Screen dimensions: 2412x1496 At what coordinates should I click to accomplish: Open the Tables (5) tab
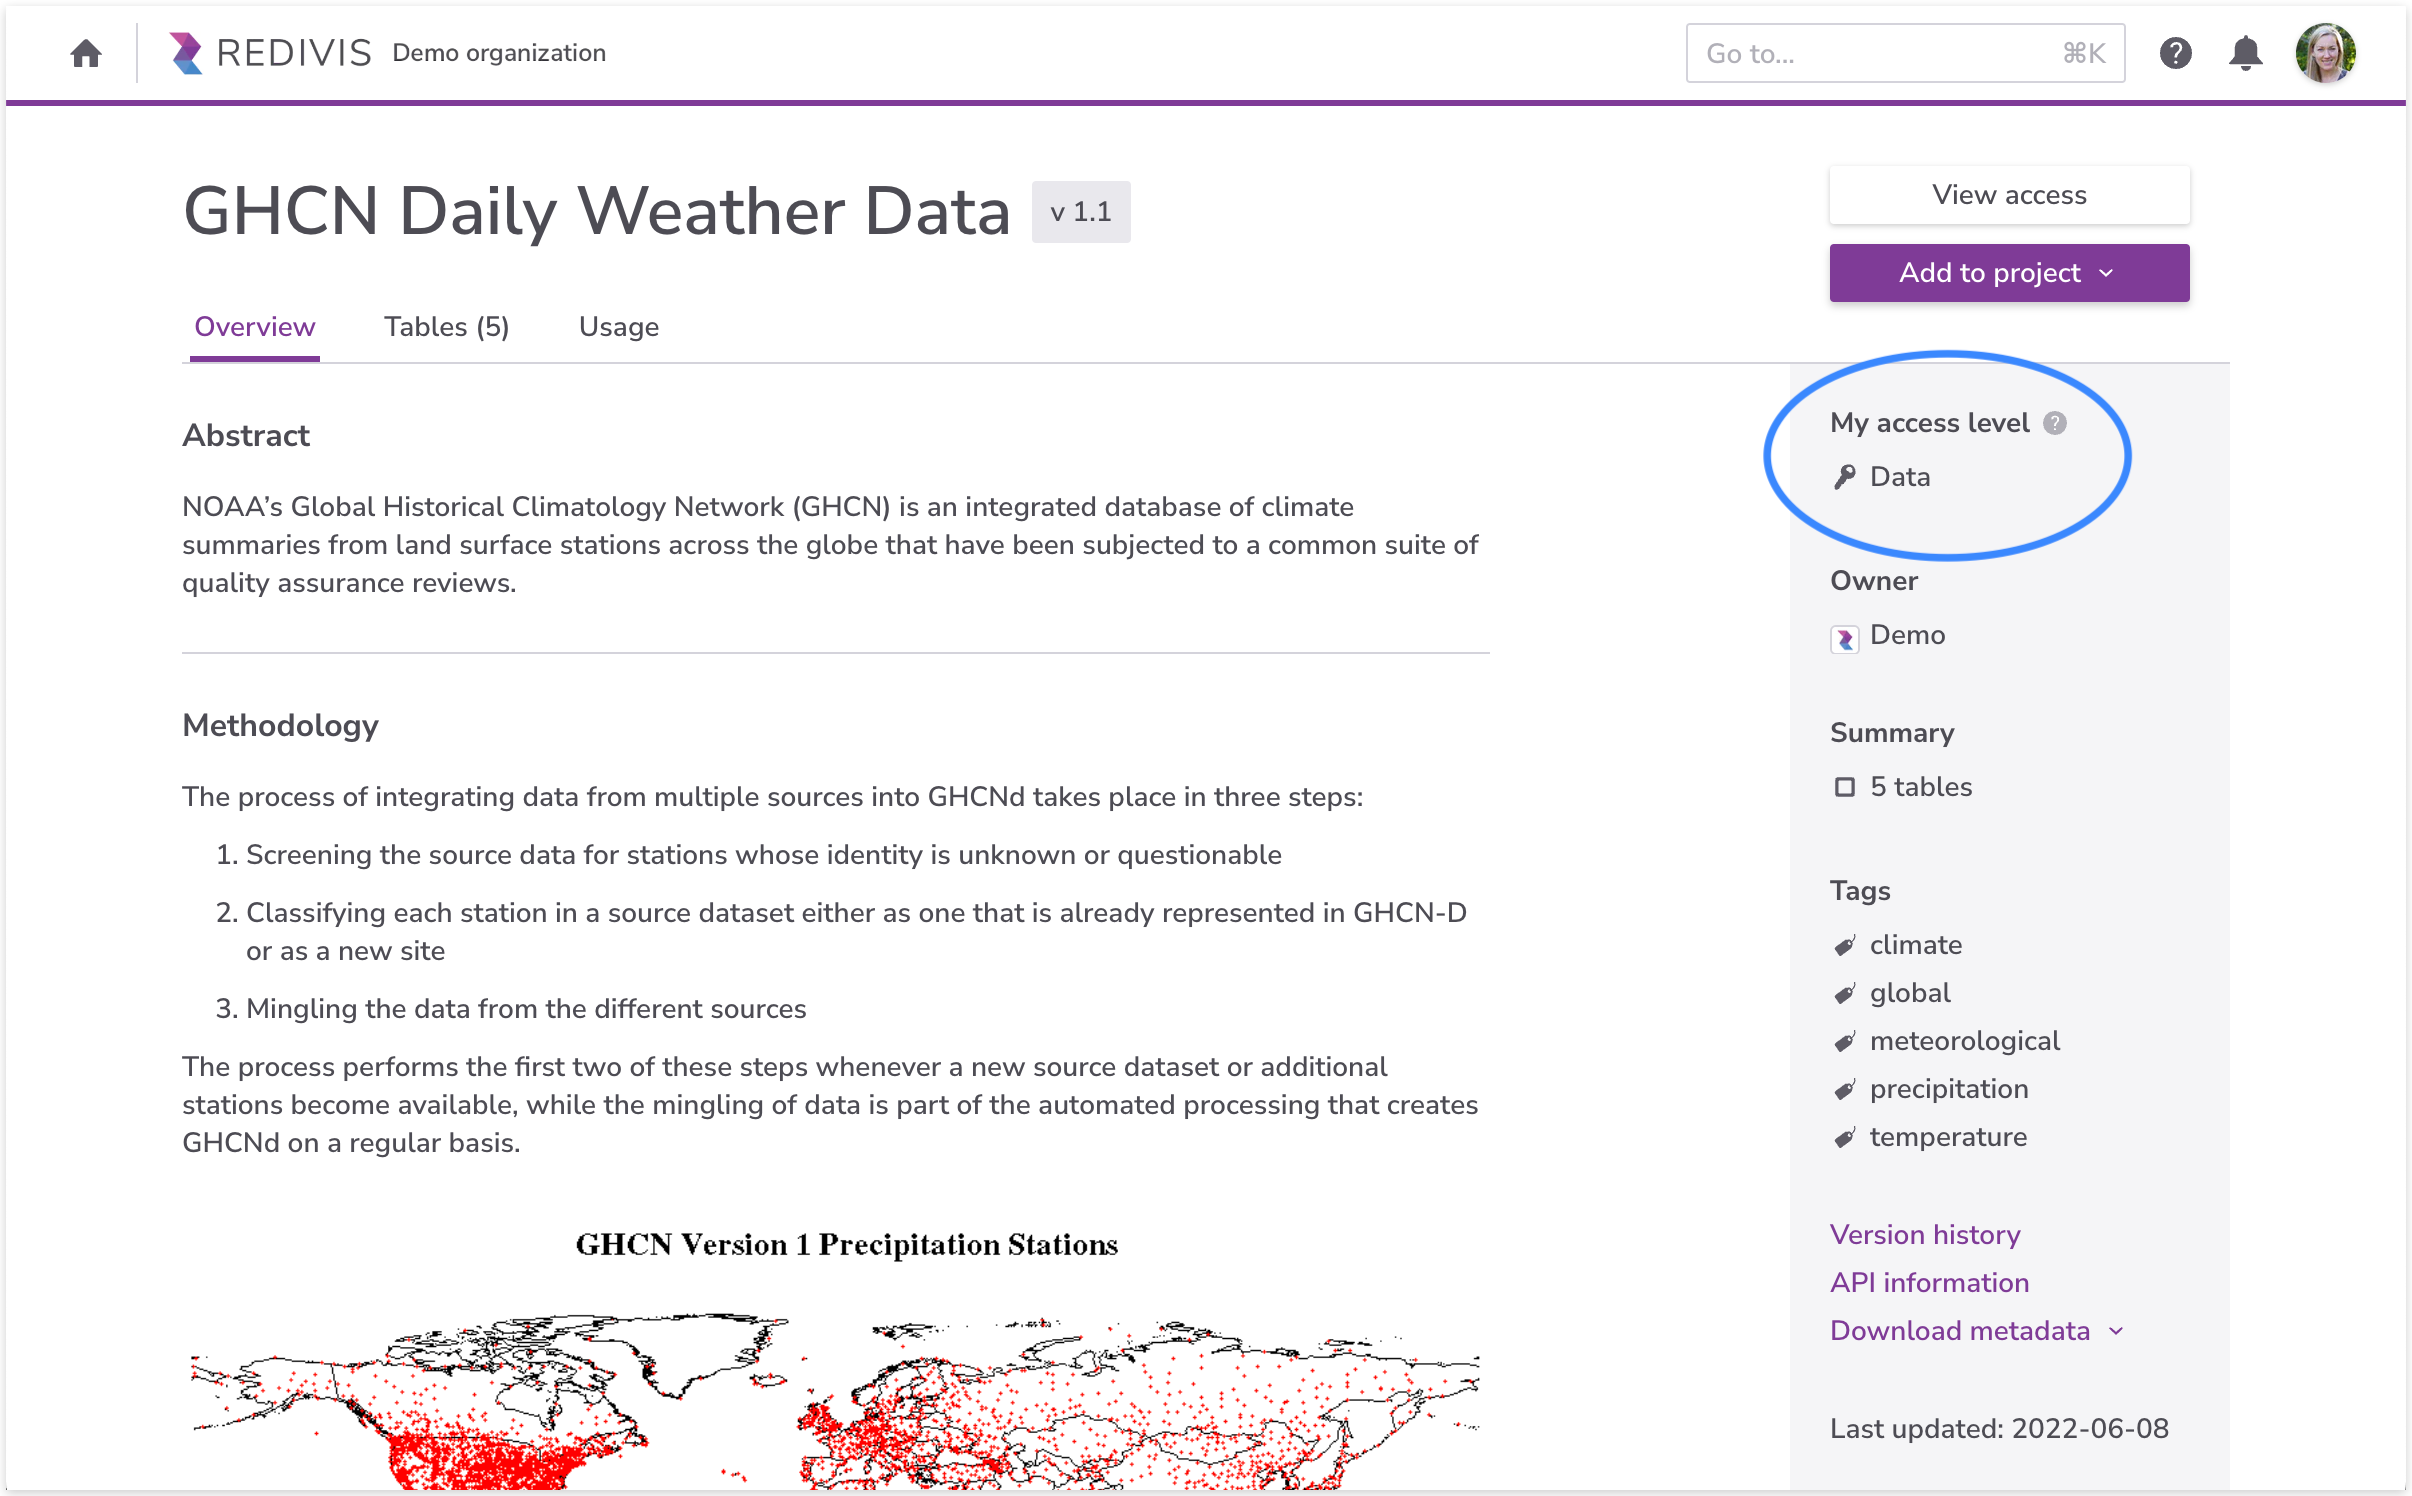[446, 327]
